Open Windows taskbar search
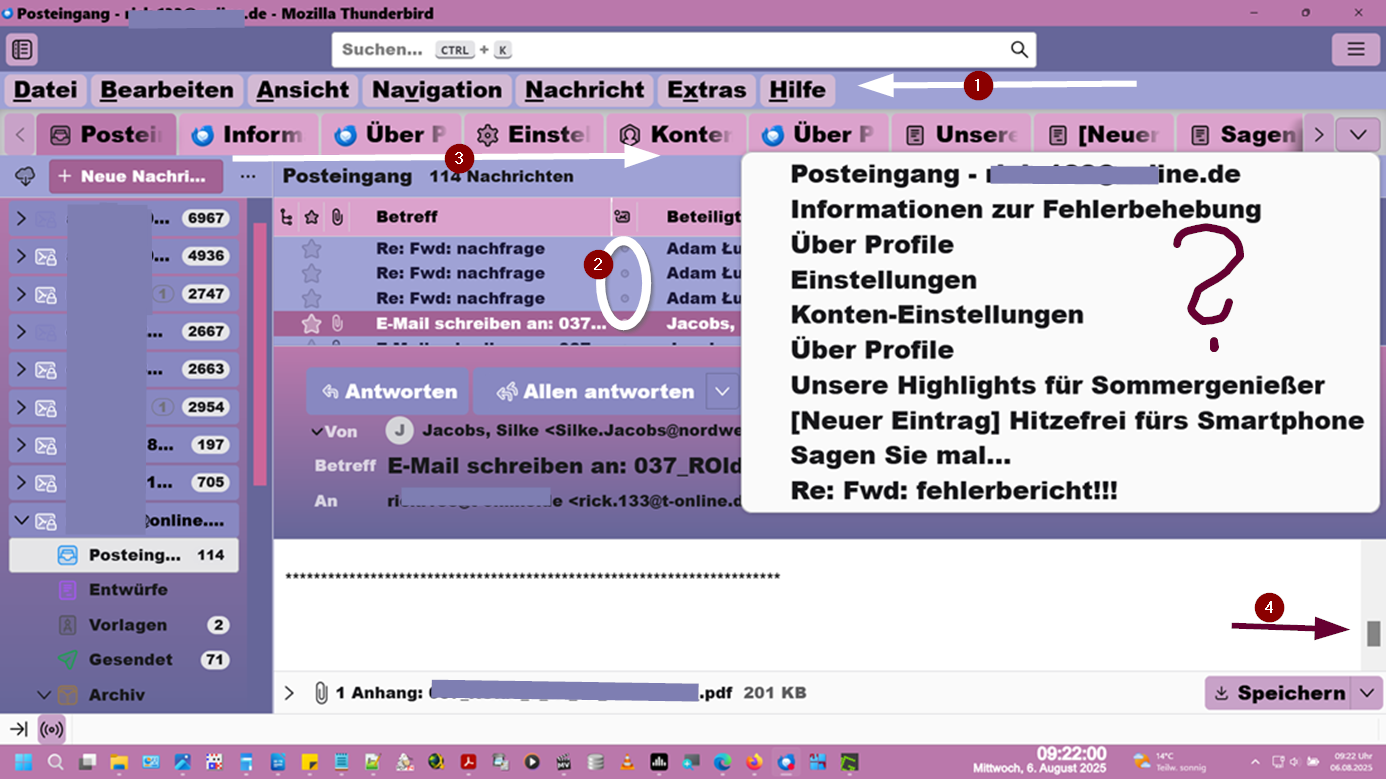Viewport: 1386px width, 779px height. coord(55,762)
